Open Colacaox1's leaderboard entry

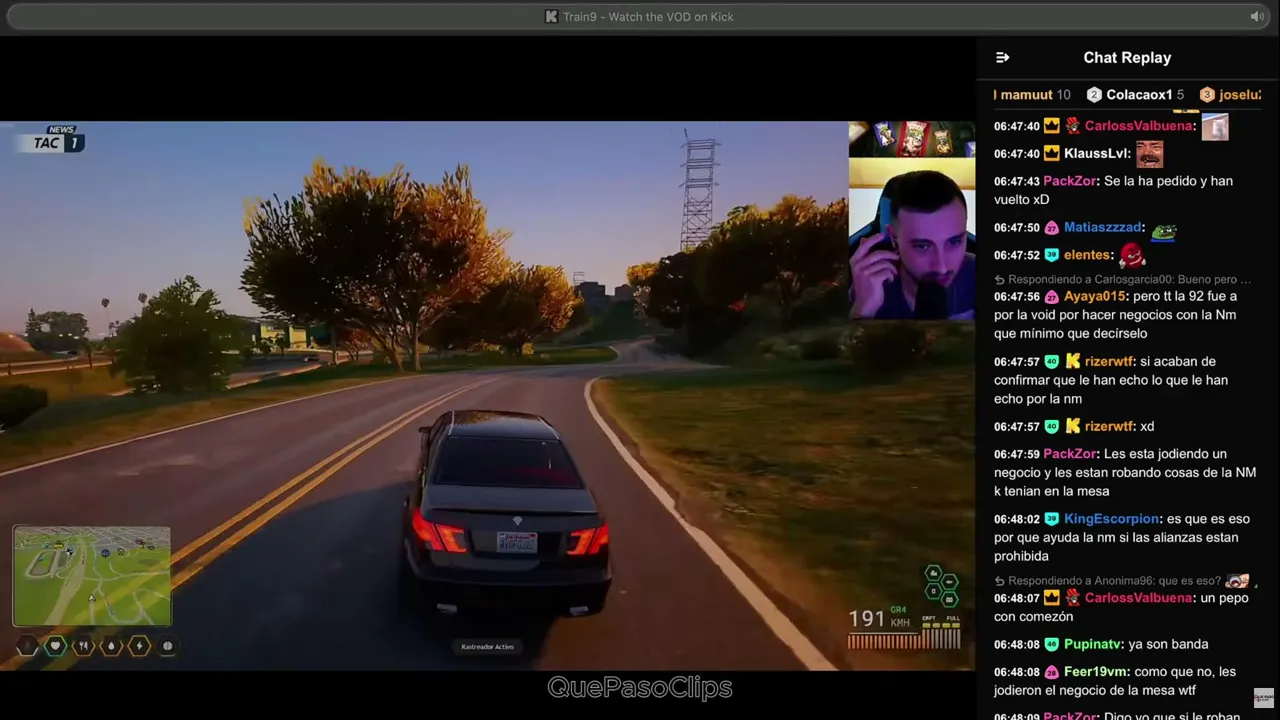(x=1136, y=95)
